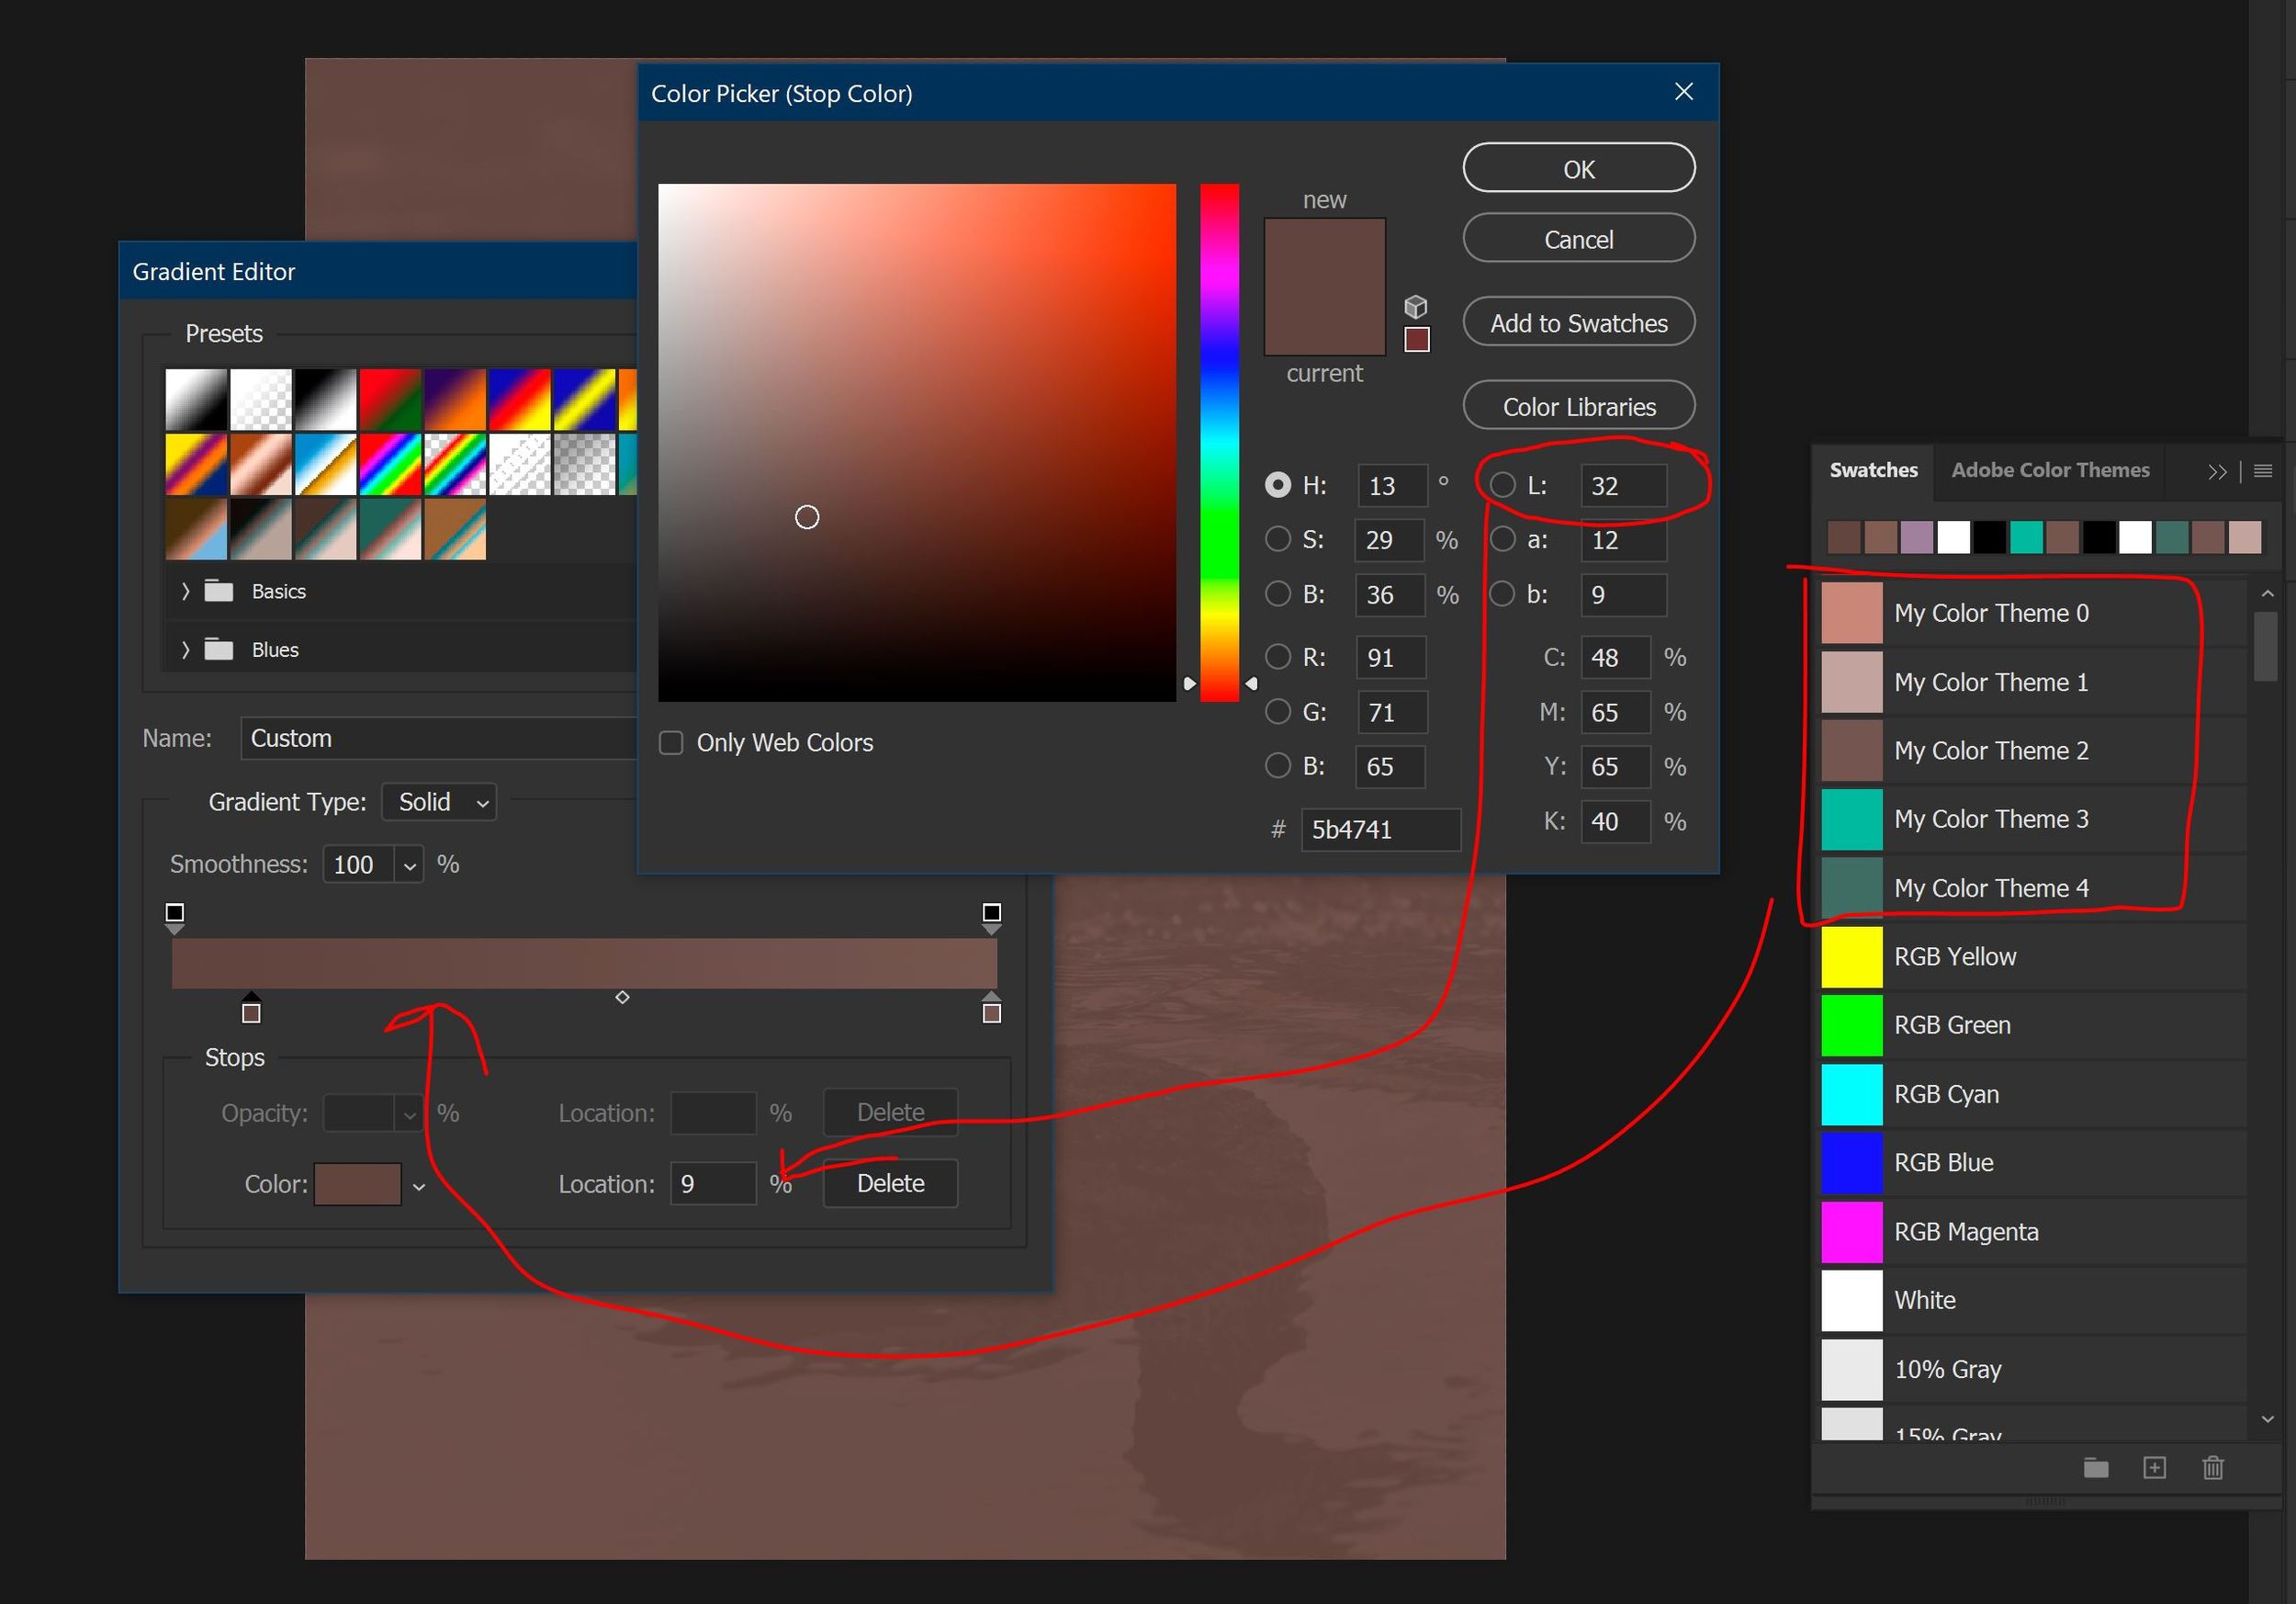2296x1604 pixels.
Task: Create a new swatch group folder
Action: tap(2097, 1468)
